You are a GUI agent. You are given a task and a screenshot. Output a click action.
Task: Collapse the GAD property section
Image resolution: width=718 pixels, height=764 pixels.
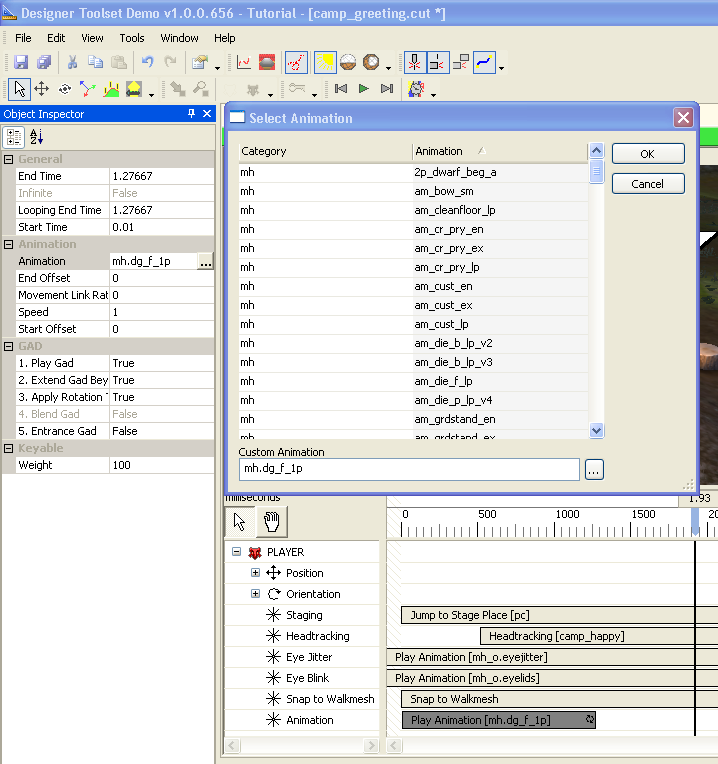click(x=9, y=346)
